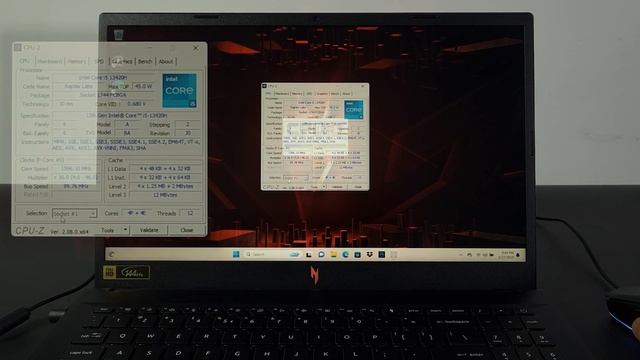Click the Level 3 value 12 MBytes
This screenshot has height=360, width=640.
(x=165, y=195)
